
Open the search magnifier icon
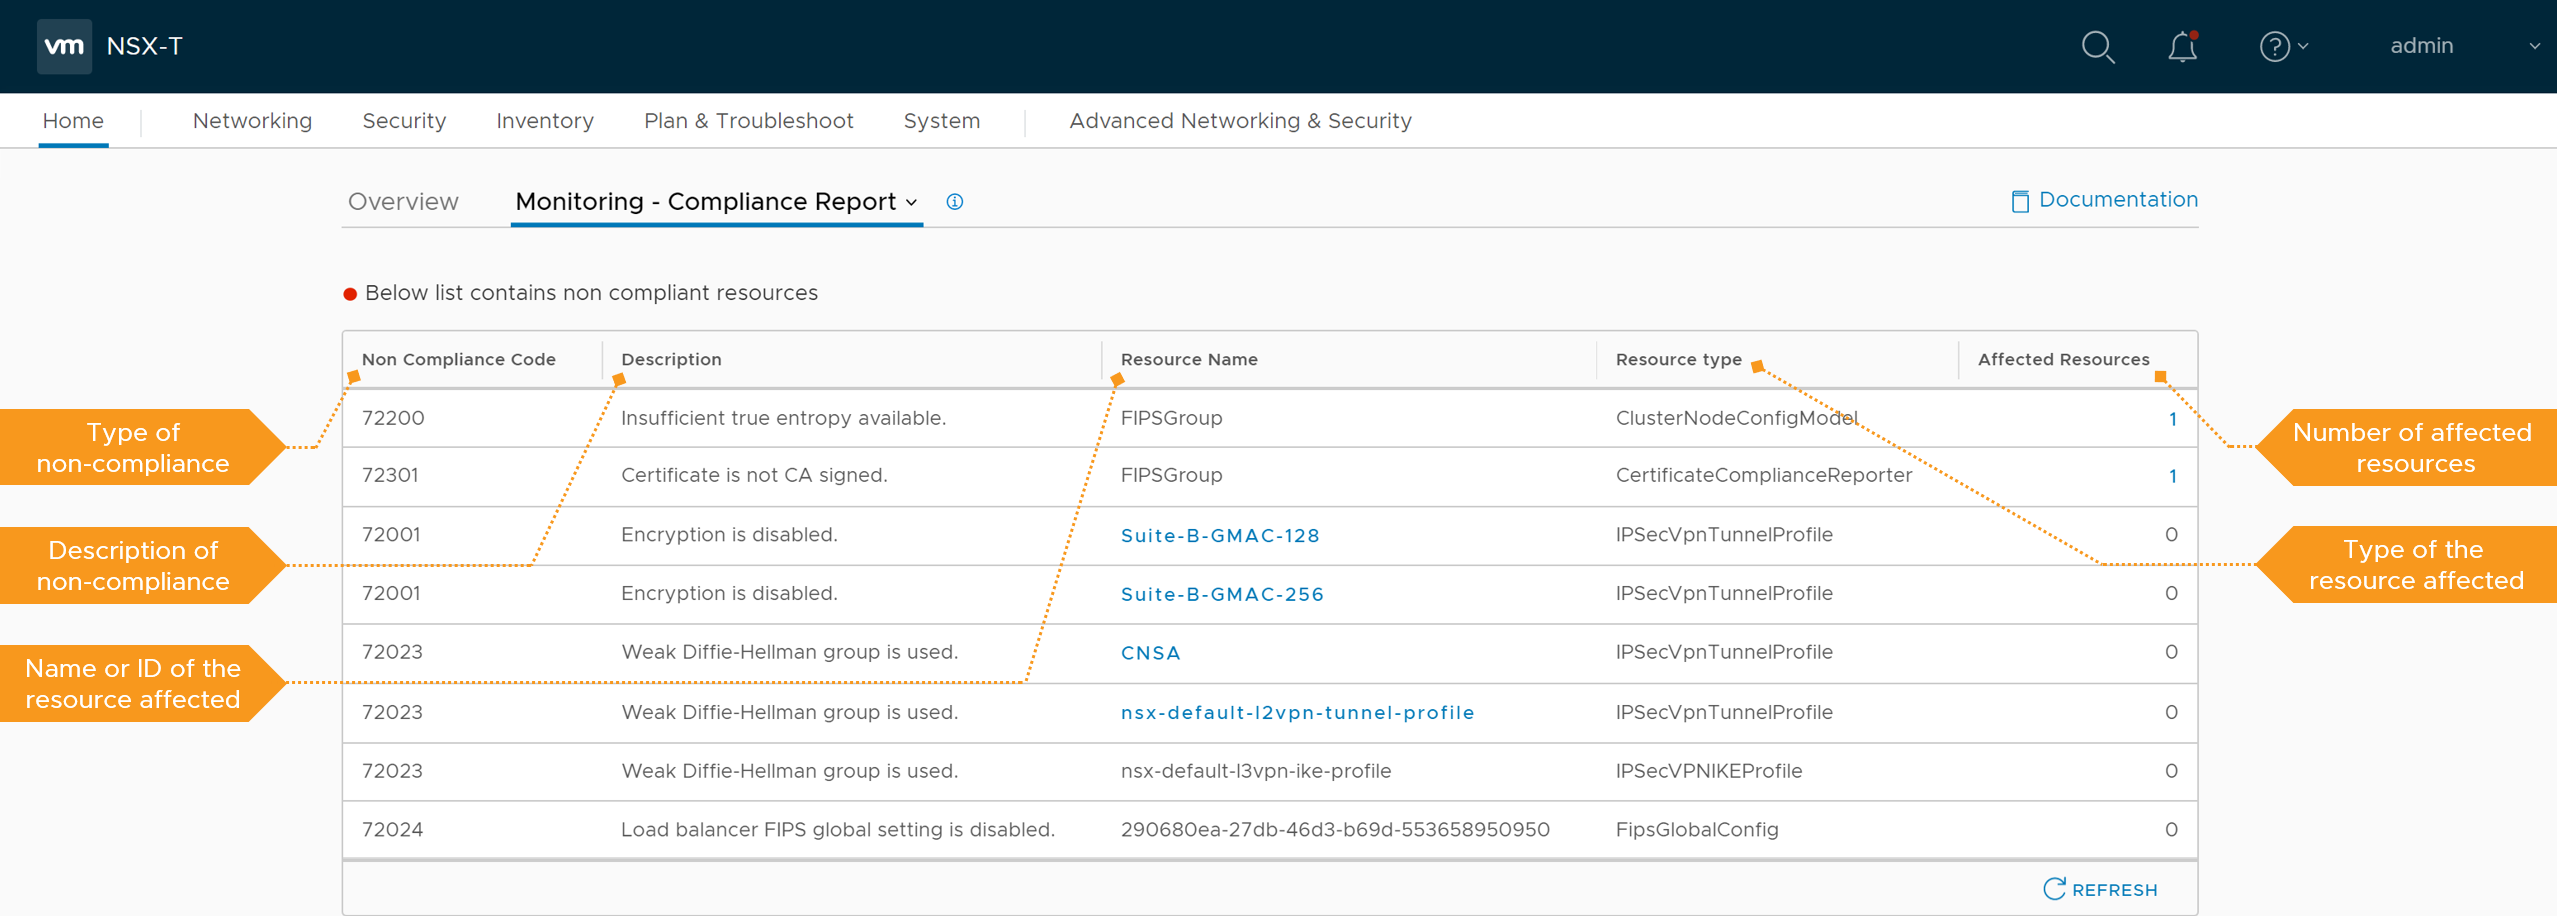[x=2097, y=47]
